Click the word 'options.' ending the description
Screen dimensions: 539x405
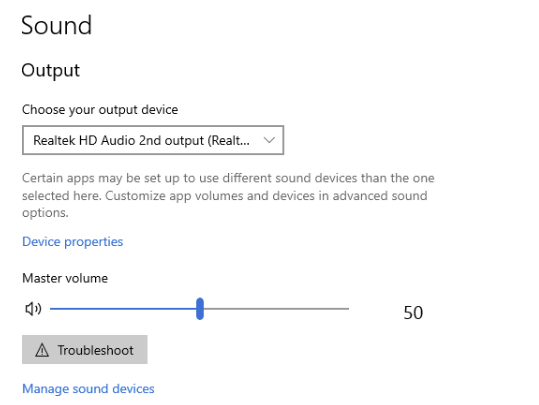(x=45, y=213)
